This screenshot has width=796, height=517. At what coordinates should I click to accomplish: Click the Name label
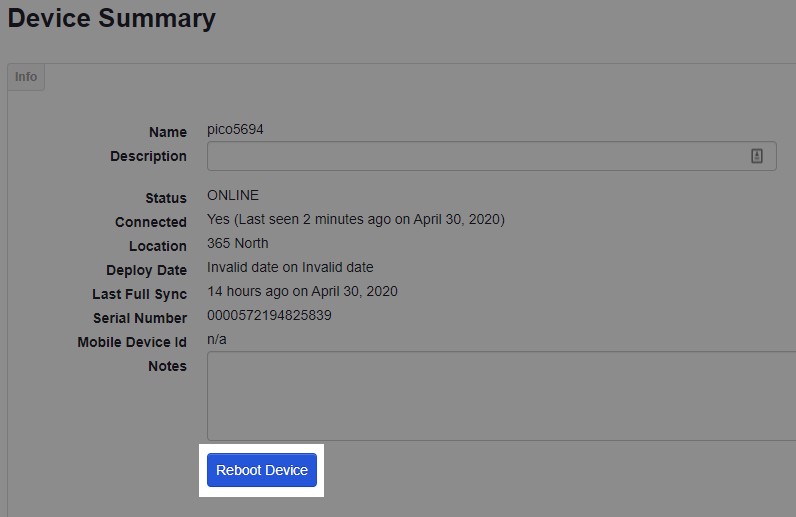pyautogui.click(x=167, y=132)
